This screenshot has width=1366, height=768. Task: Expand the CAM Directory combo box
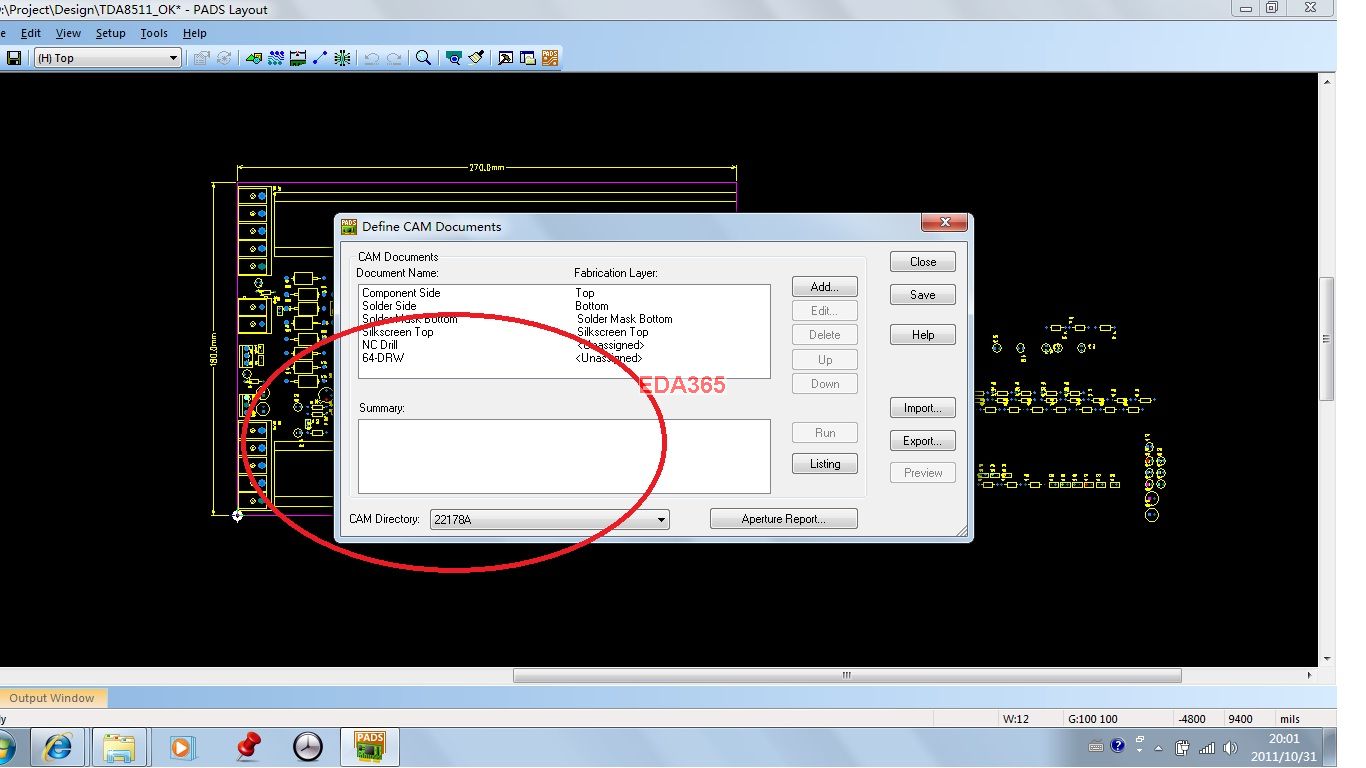tap(549, 520)
